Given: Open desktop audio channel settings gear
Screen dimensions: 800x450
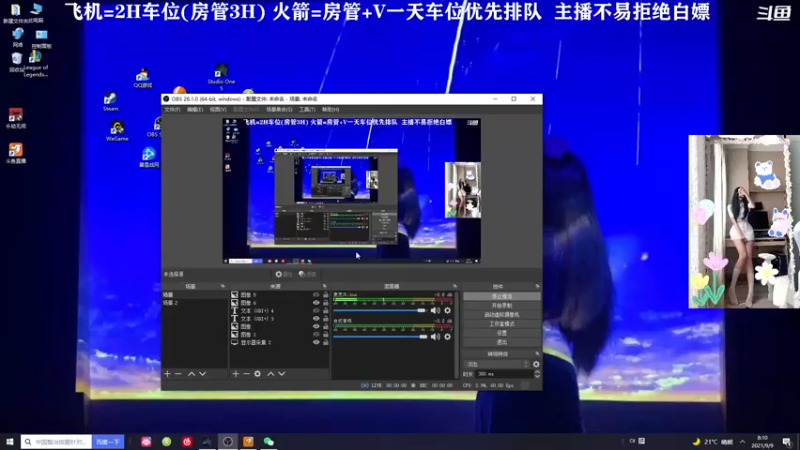Looking at the screenshot, I should [x=447, y=337].
